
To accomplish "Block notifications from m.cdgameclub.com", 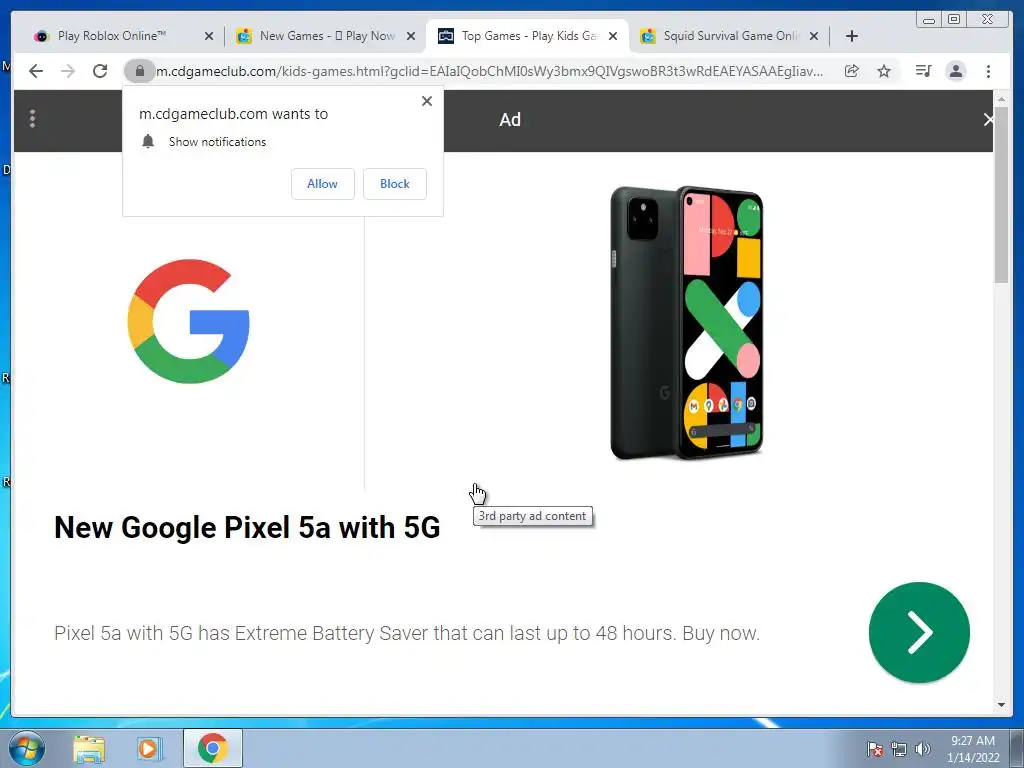I will (x=395, y=184).
